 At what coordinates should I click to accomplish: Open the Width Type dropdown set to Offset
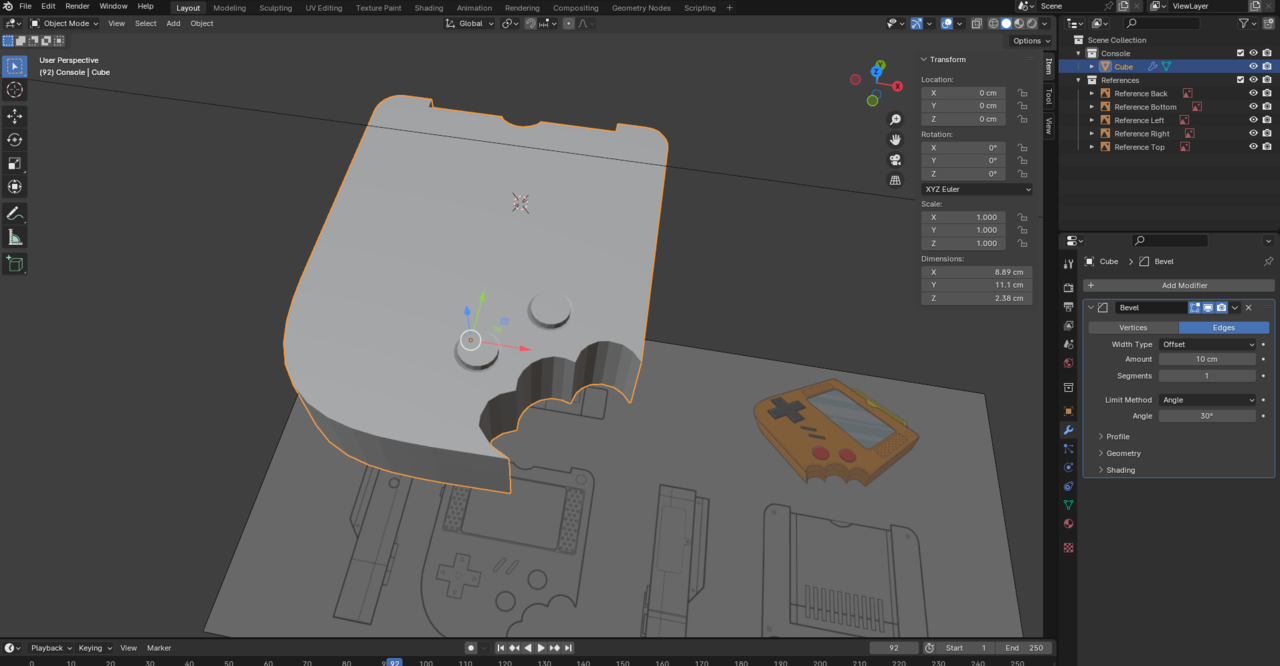pos(1207,344)
